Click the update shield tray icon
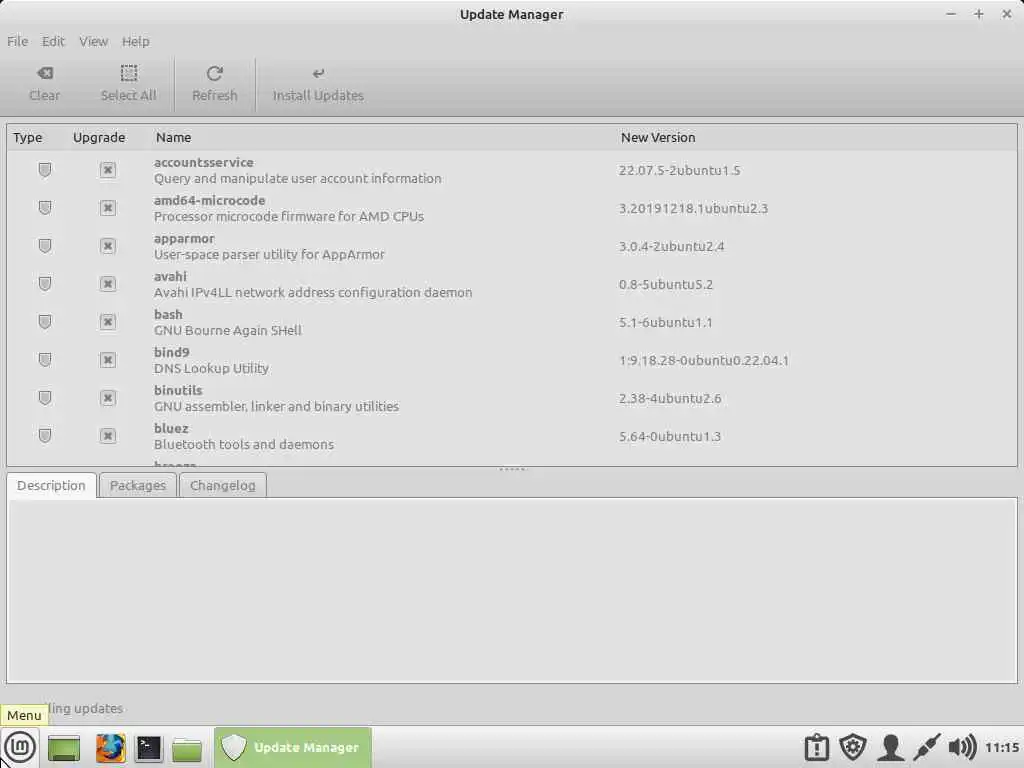This screenshot has width=1024, height=768. tap(852, 748)
